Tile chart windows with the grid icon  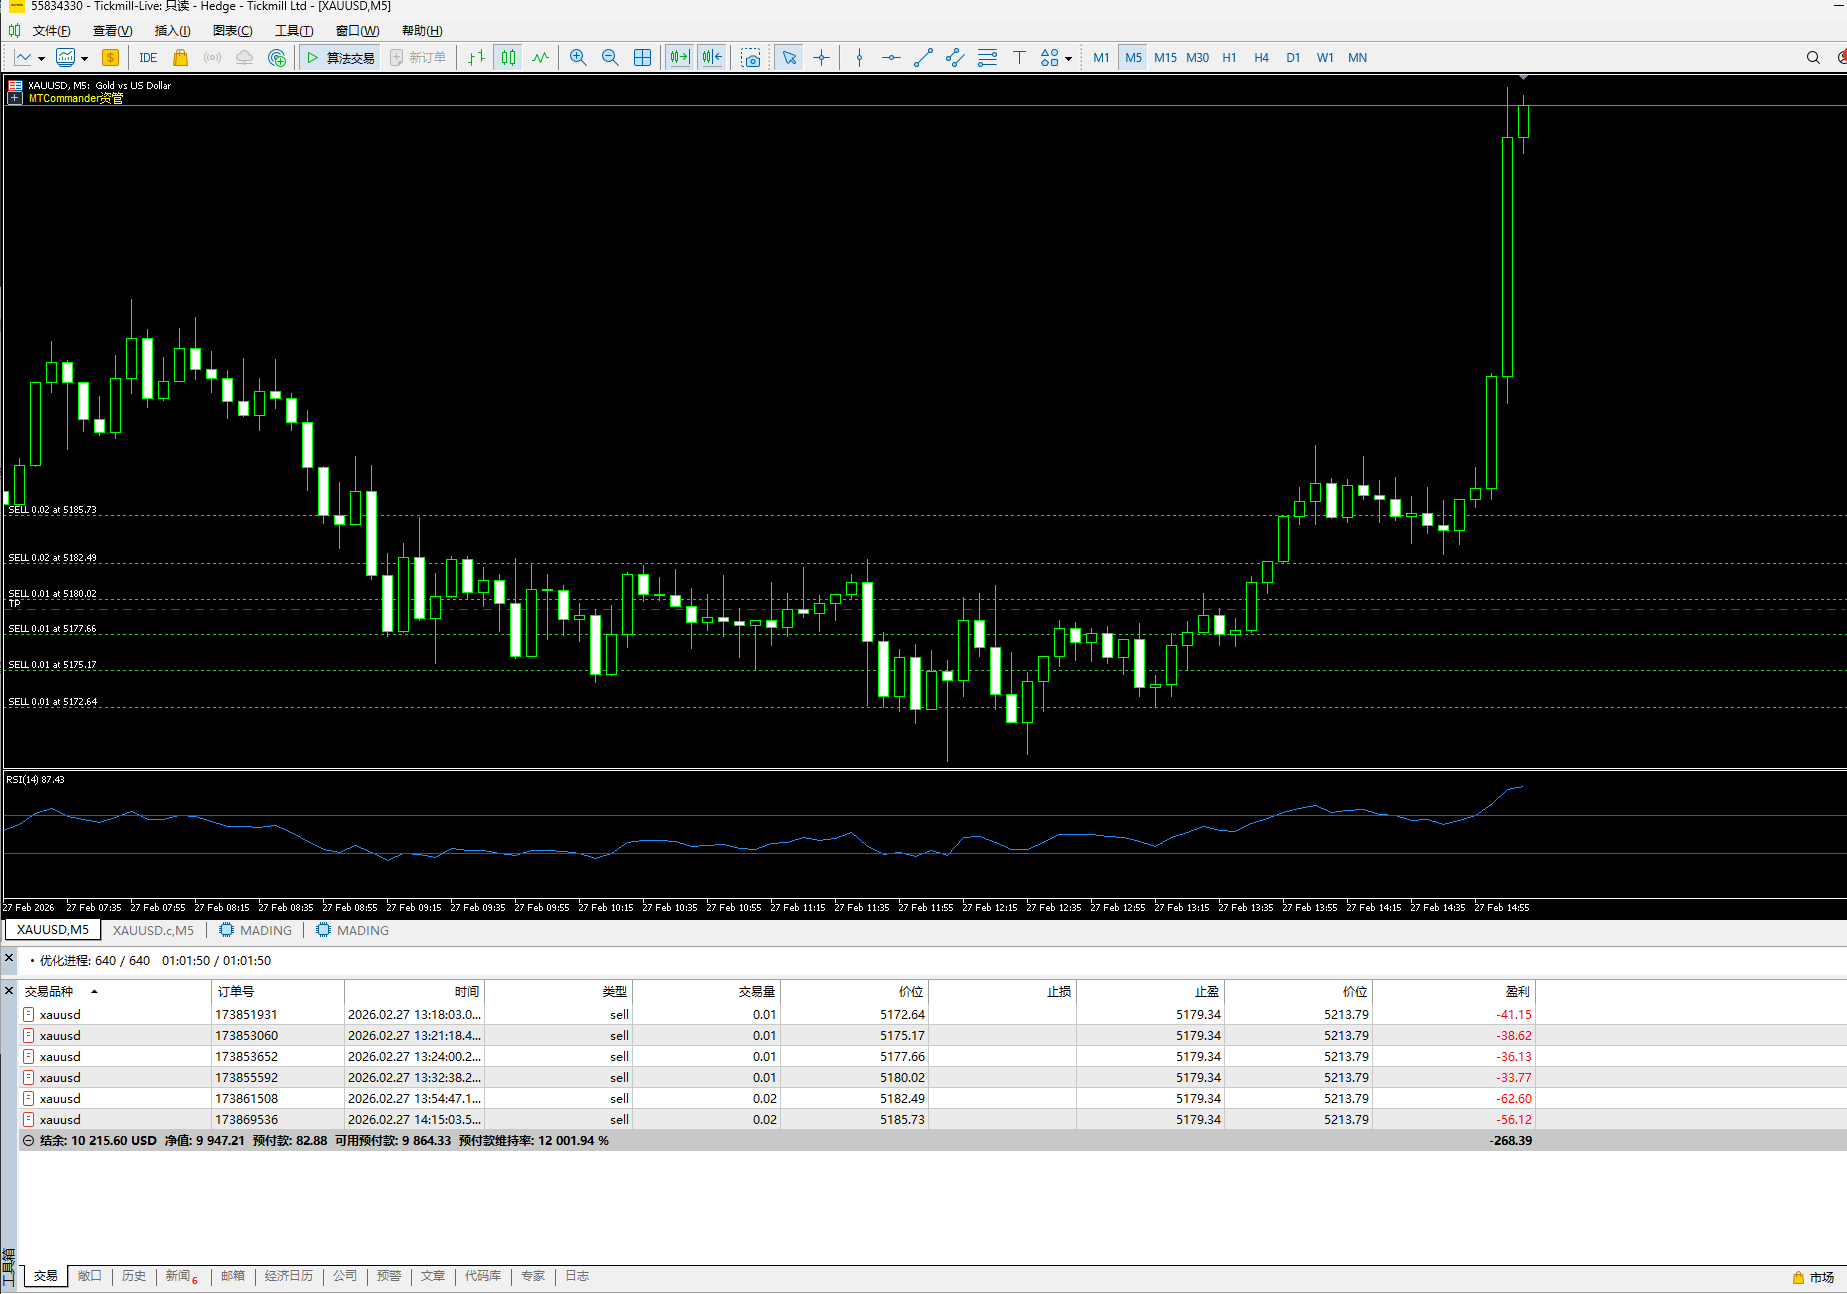[642, 58]
